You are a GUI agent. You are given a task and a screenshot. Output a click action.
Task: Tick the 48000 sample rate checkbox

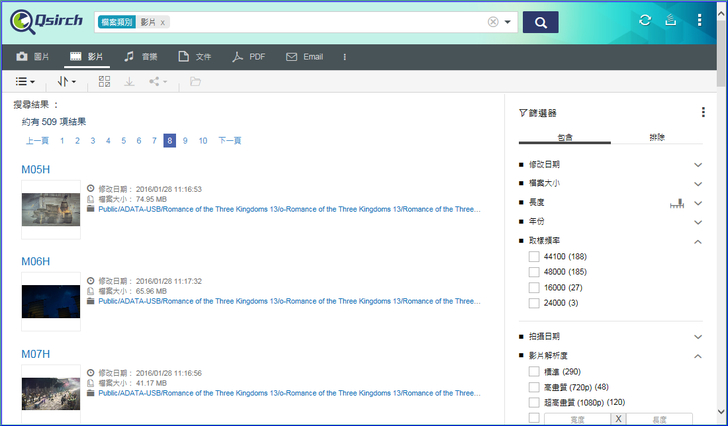(x=534, y=272)
